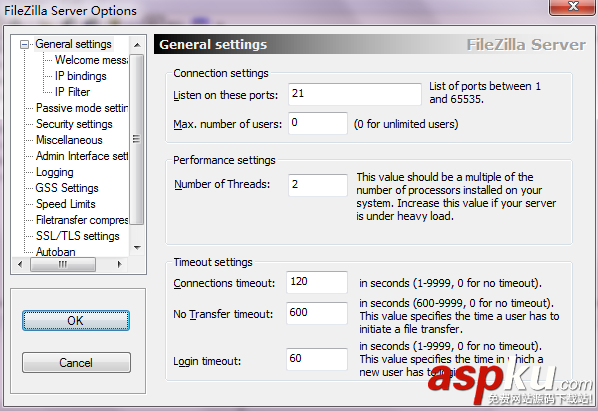
Task: Select Passive mode settings
Action: (x=82, y=108)
